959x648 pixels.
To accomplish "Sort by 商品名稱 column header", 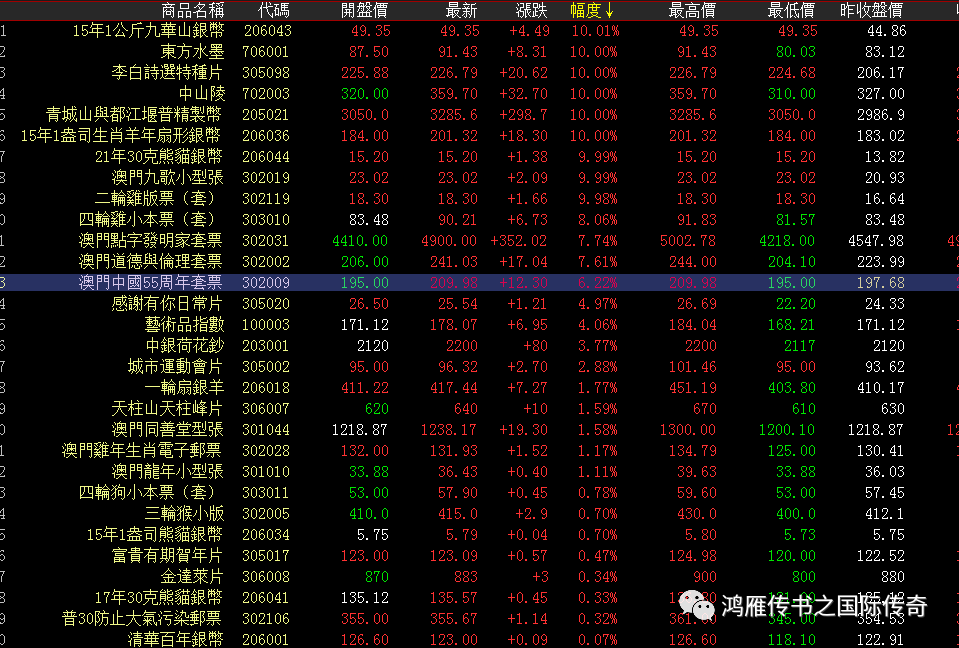I will [x=193, y=10].
